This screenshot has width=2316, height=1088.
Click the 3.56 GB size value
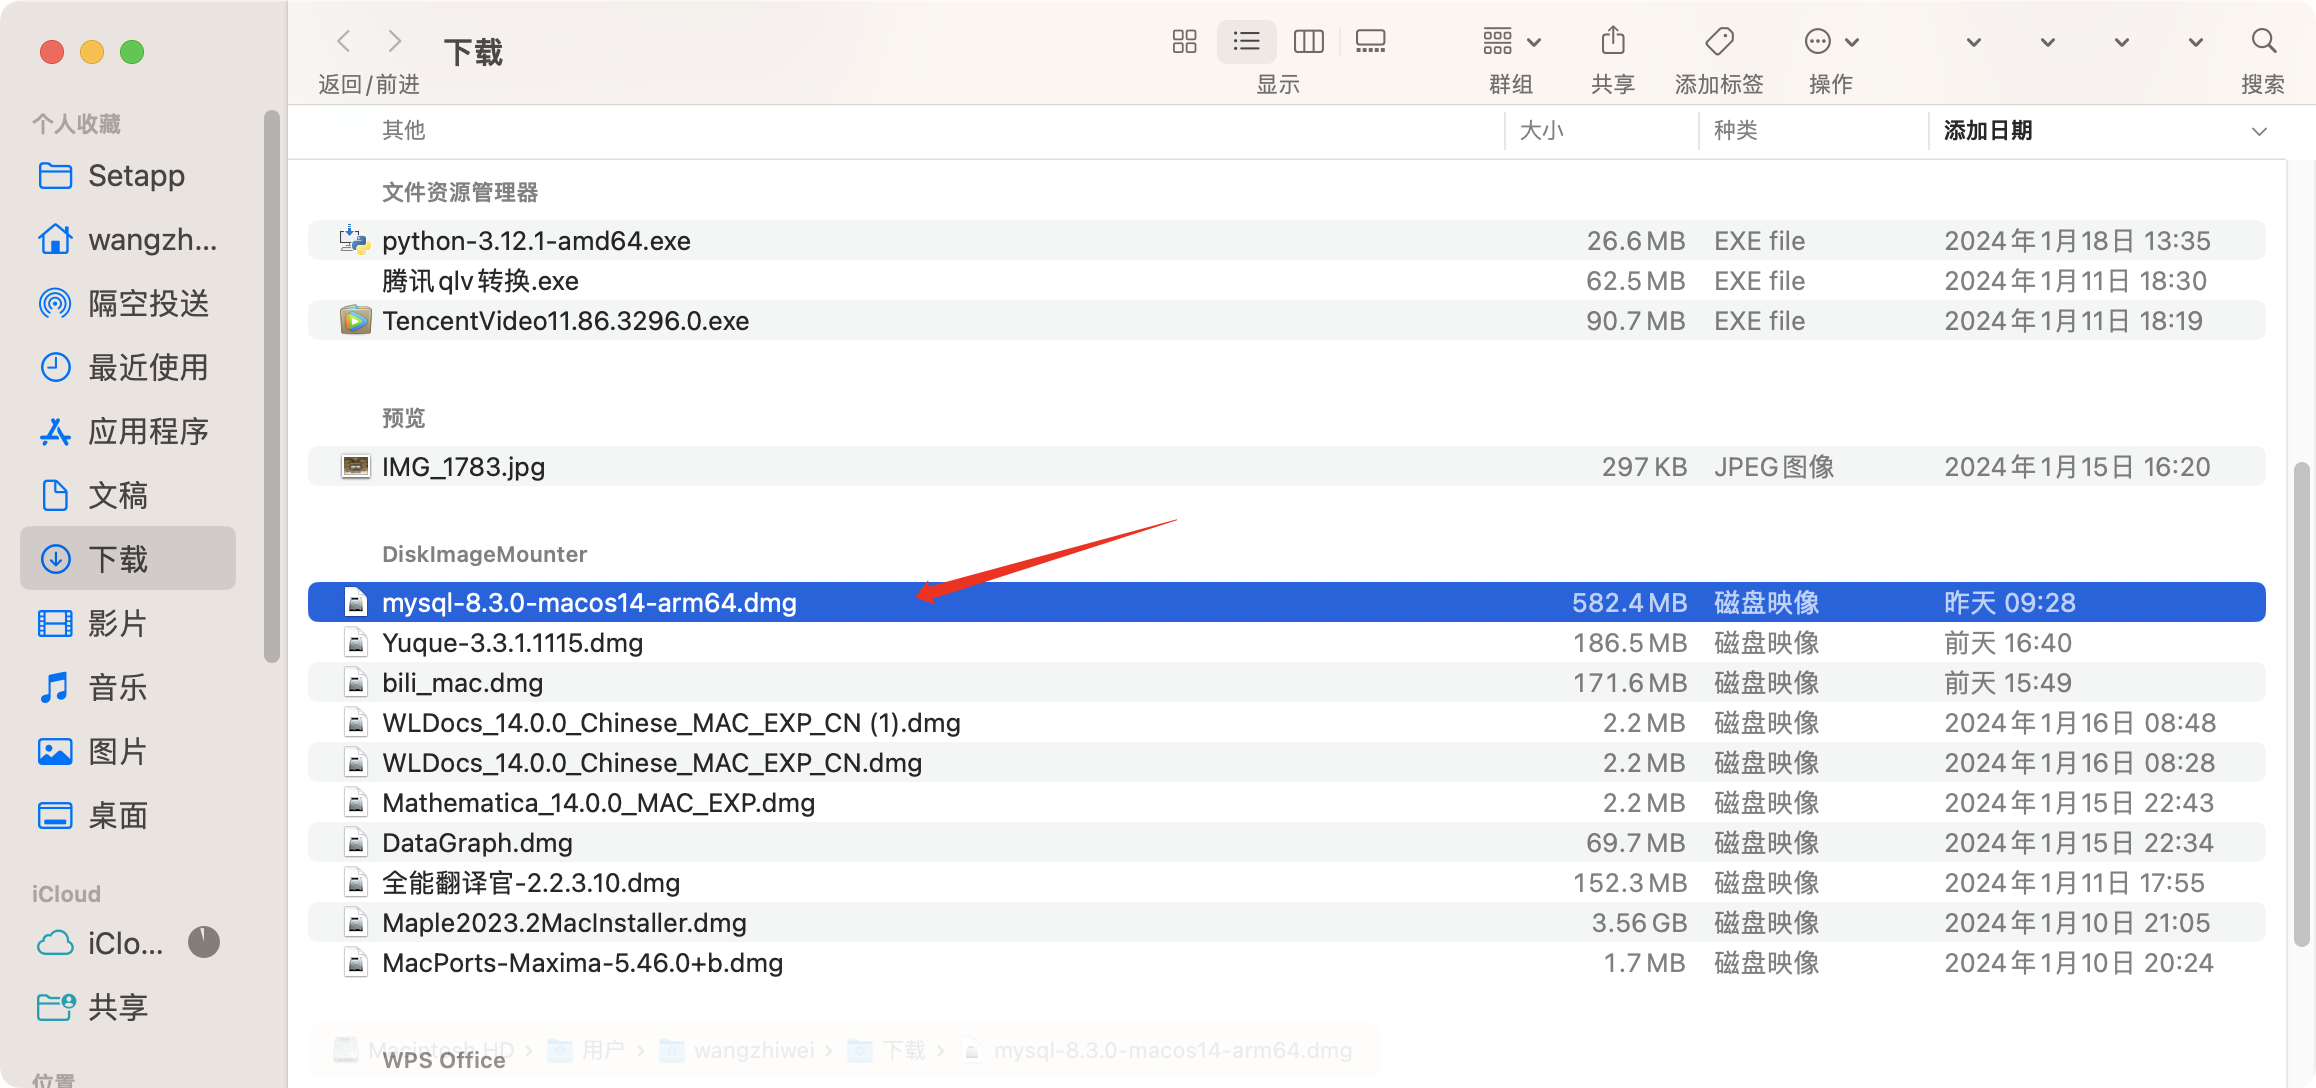(1639, 923)
